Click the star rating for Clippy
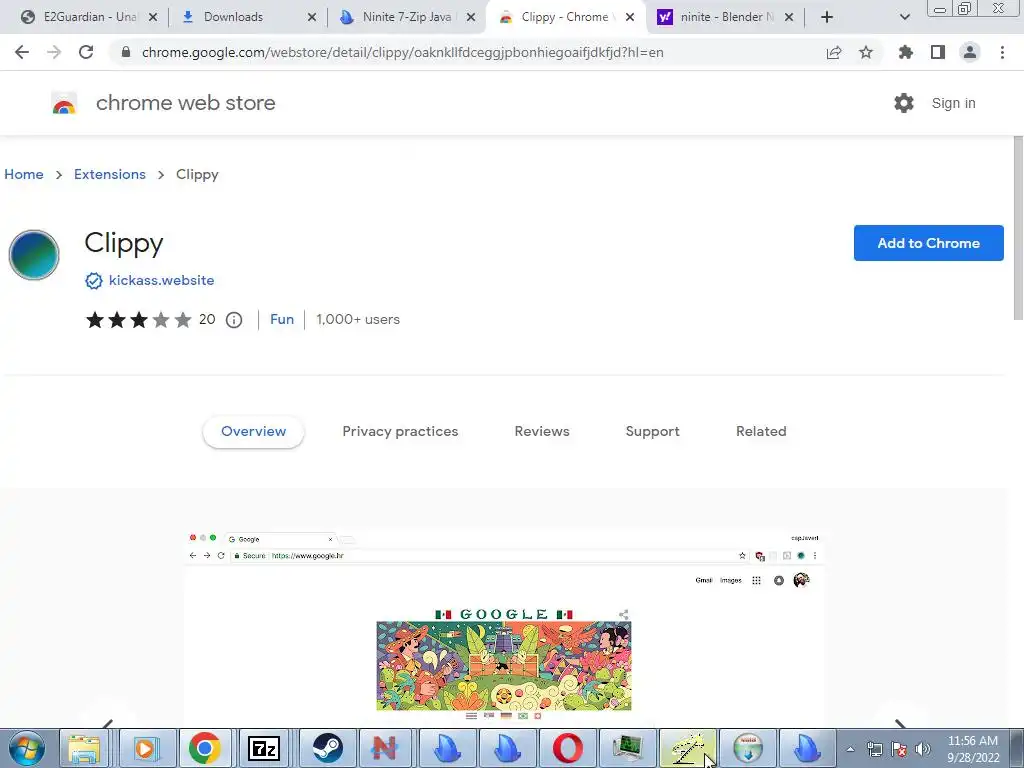1024x768 pixels. (x=138, y=320)
